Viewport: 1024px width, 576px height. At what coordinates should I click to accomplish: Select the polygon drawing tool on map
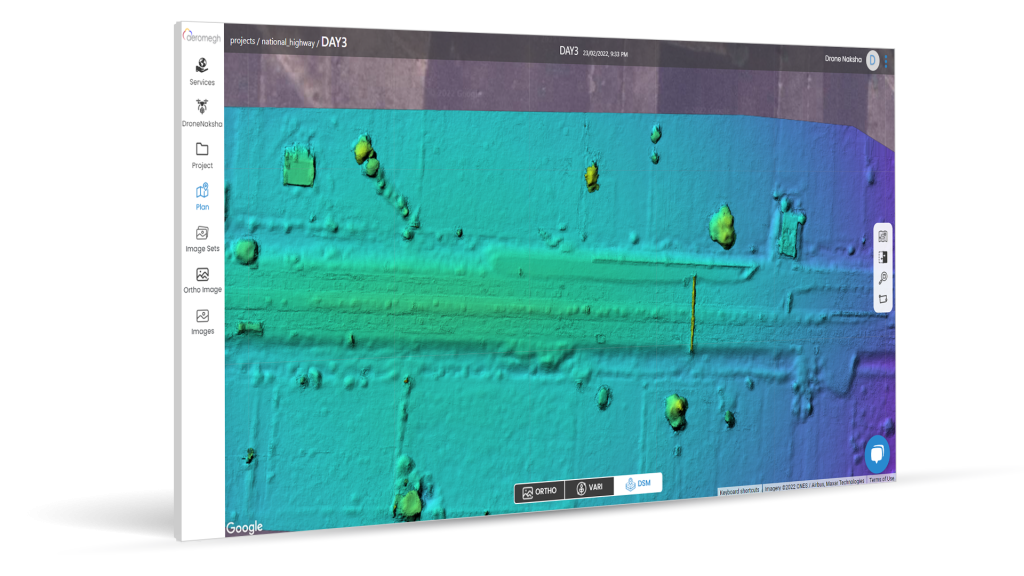[882, 299]
